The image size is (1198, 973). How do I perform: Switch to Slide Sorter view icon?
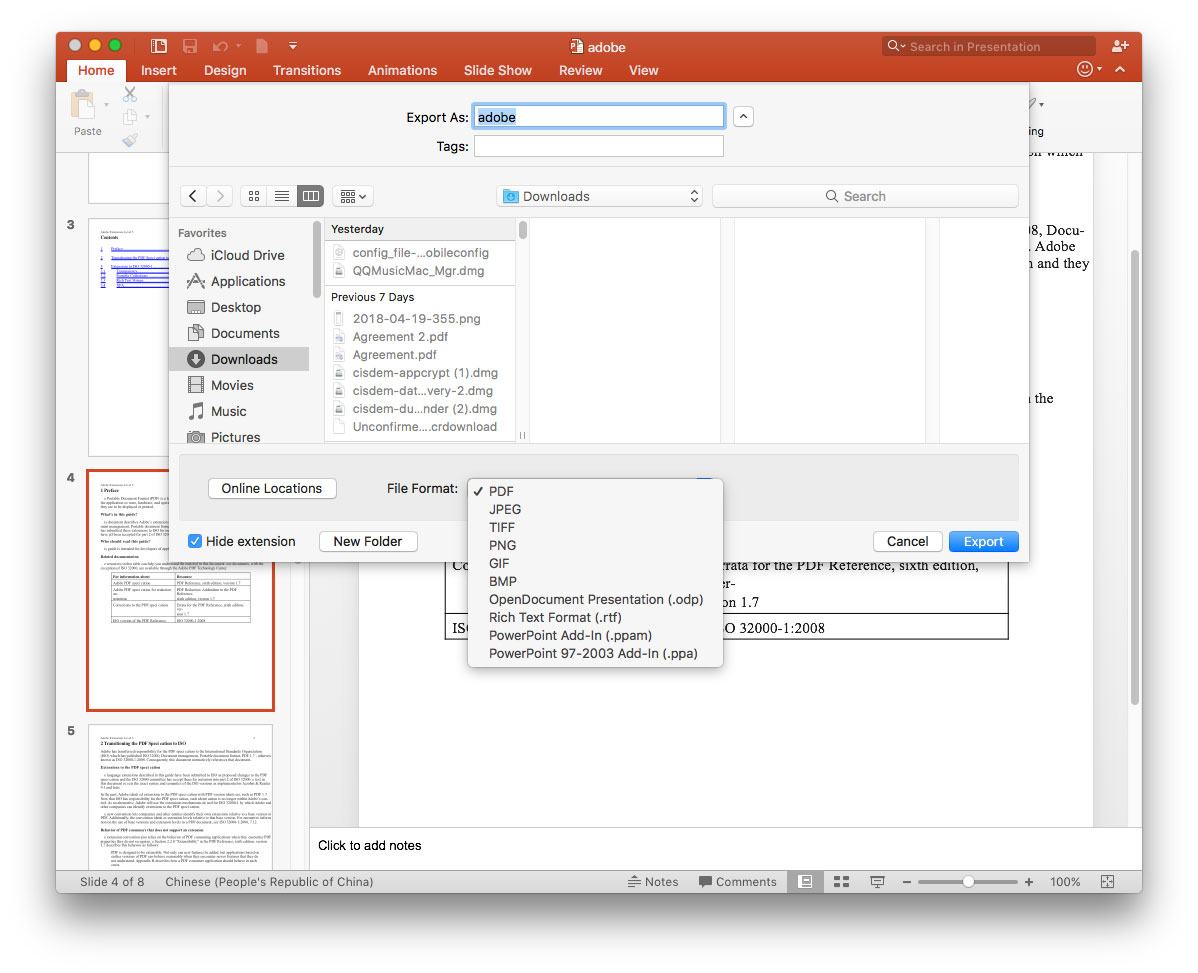point(841,882)
